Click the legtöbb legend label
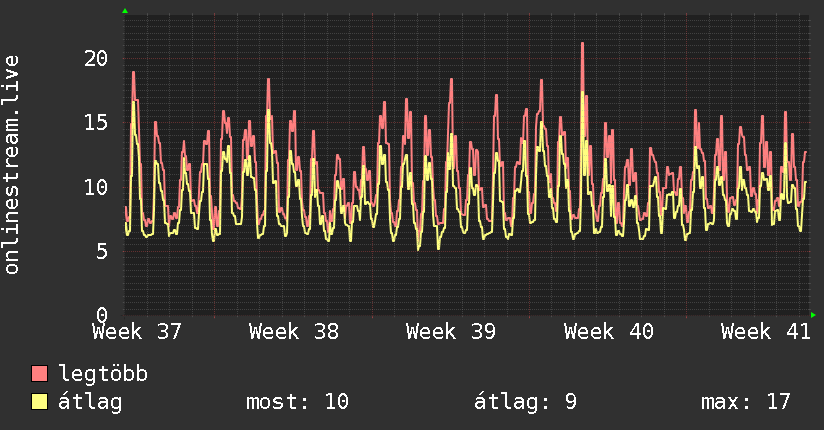This screenshot has height=430, width=824. point(103,374)
